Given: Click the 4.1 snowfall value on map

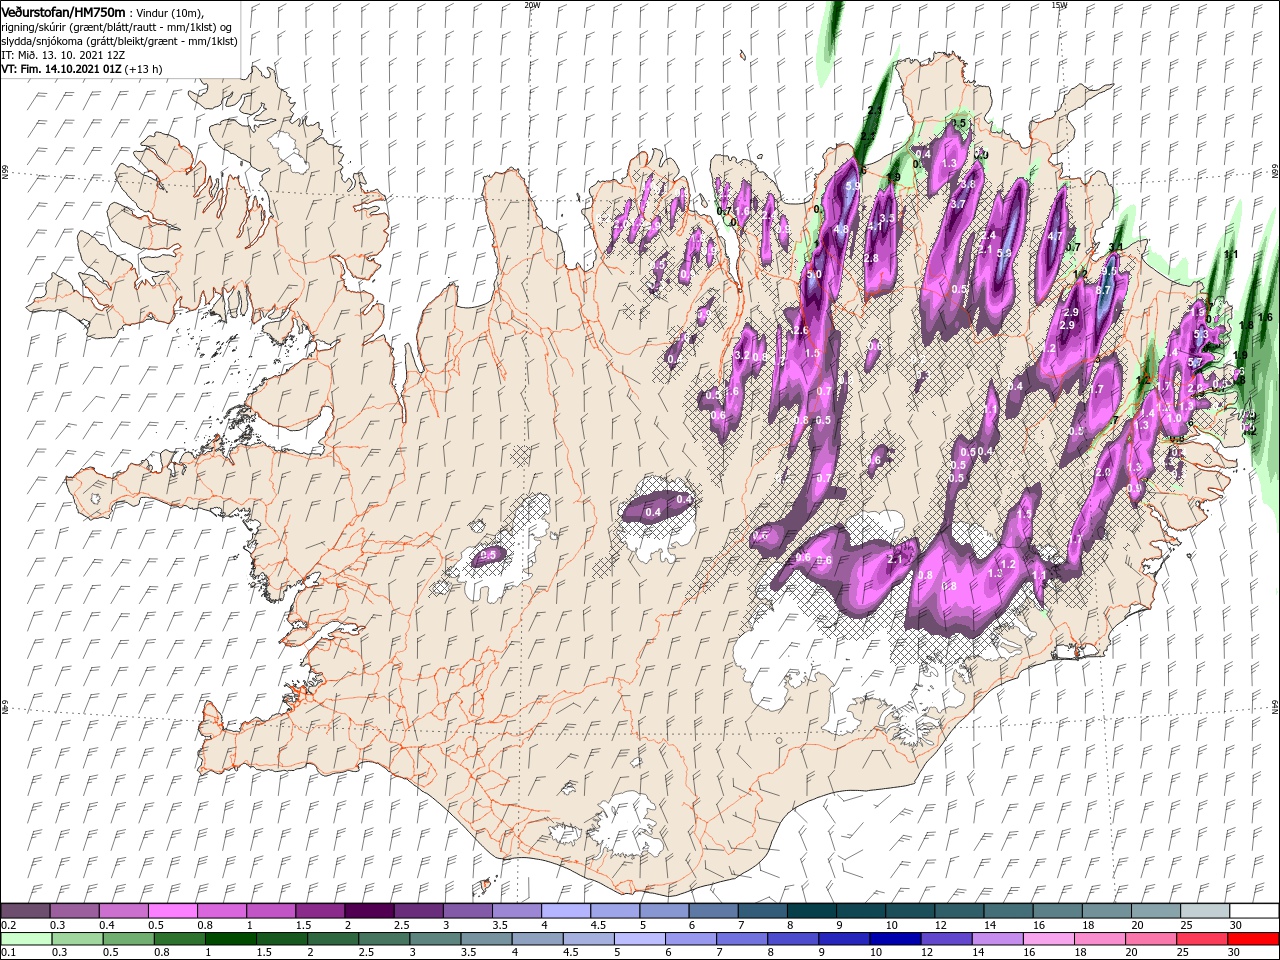Looking at the screenshot, I should 873,227.
